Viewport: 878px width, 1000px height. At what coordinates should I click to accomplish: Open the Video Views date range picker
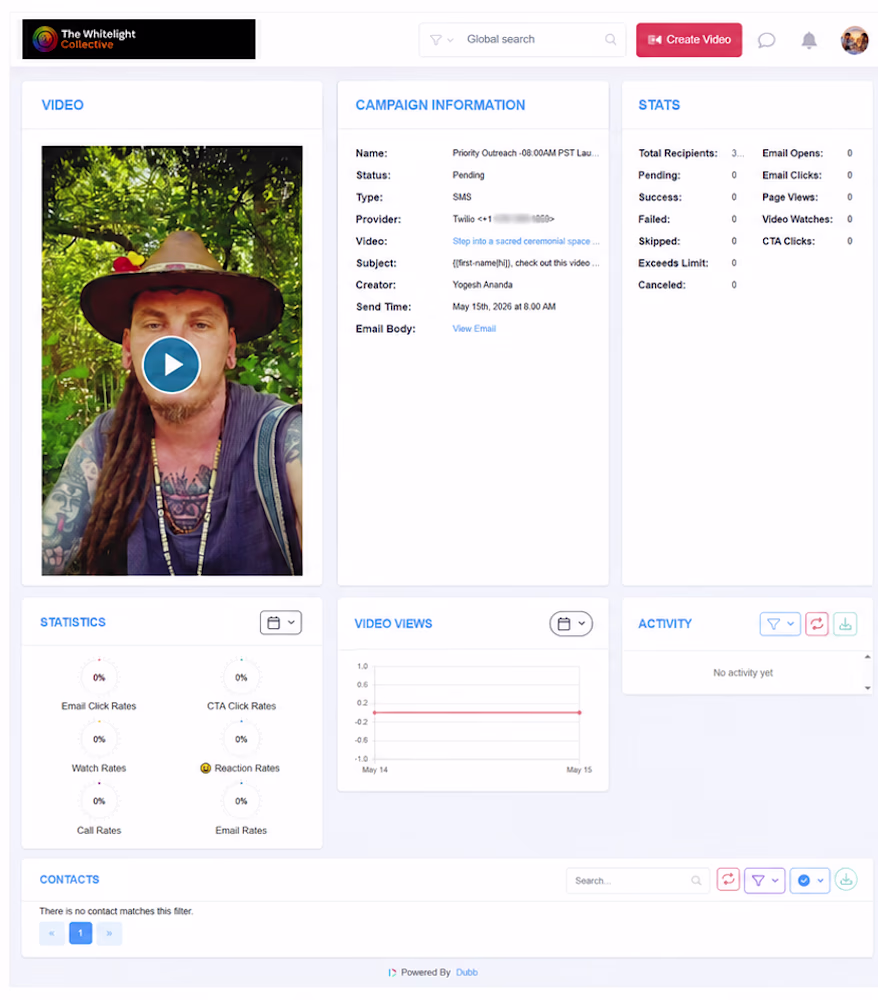click(x=571, y=624)
